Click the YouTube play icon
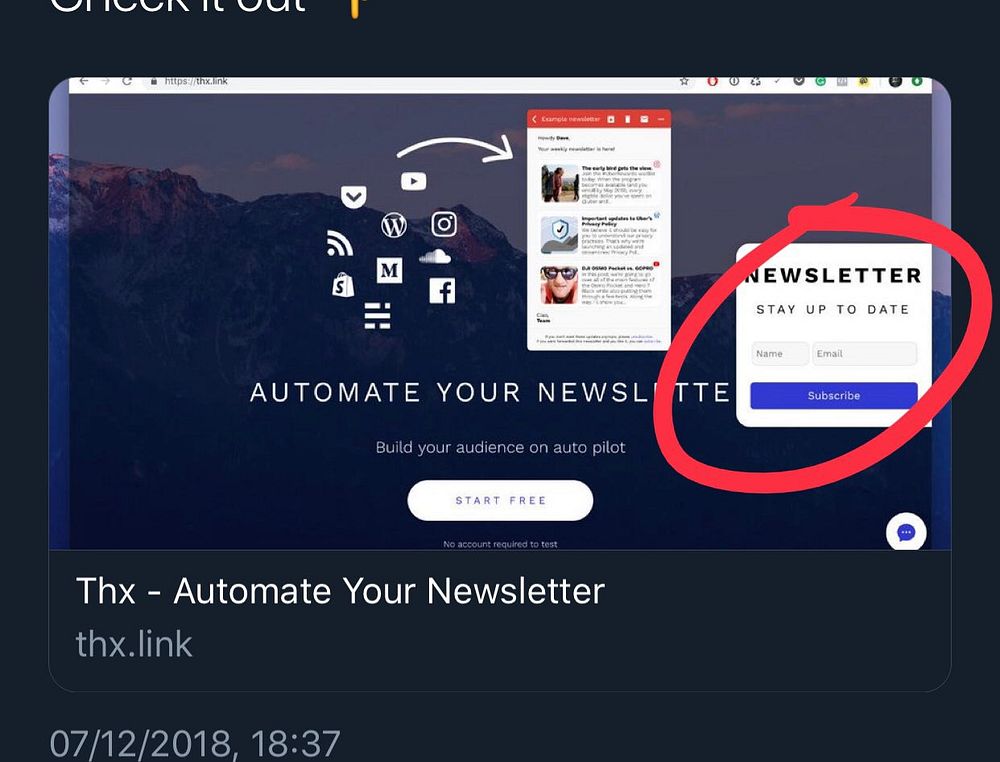This screenshot has width=1000, height=762. (413, 181)
